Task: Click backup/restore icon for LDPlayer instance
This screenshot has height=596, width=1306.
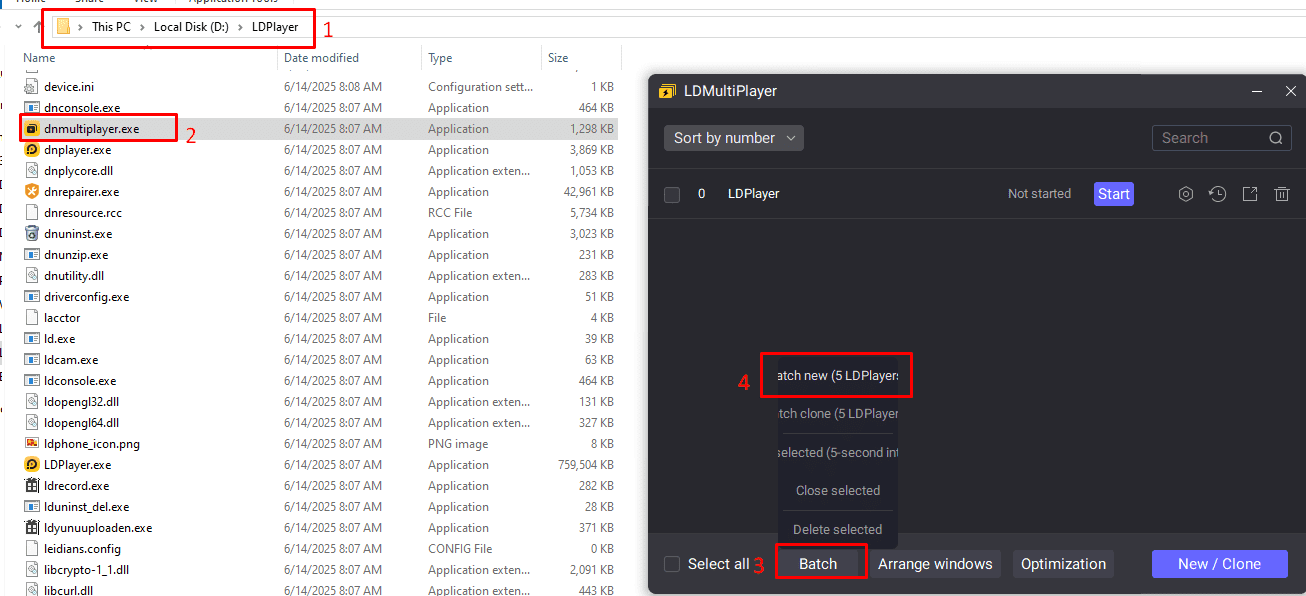Action: tap(1217, 194)
